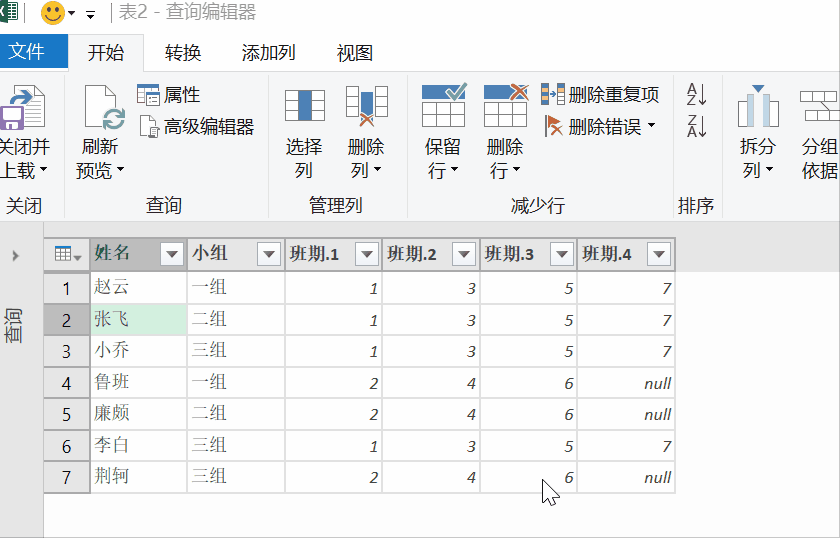This screenshot has width=840, height=538.
Task: Open the 班期.1 column filter dropdown
Action: click(367, 254)
